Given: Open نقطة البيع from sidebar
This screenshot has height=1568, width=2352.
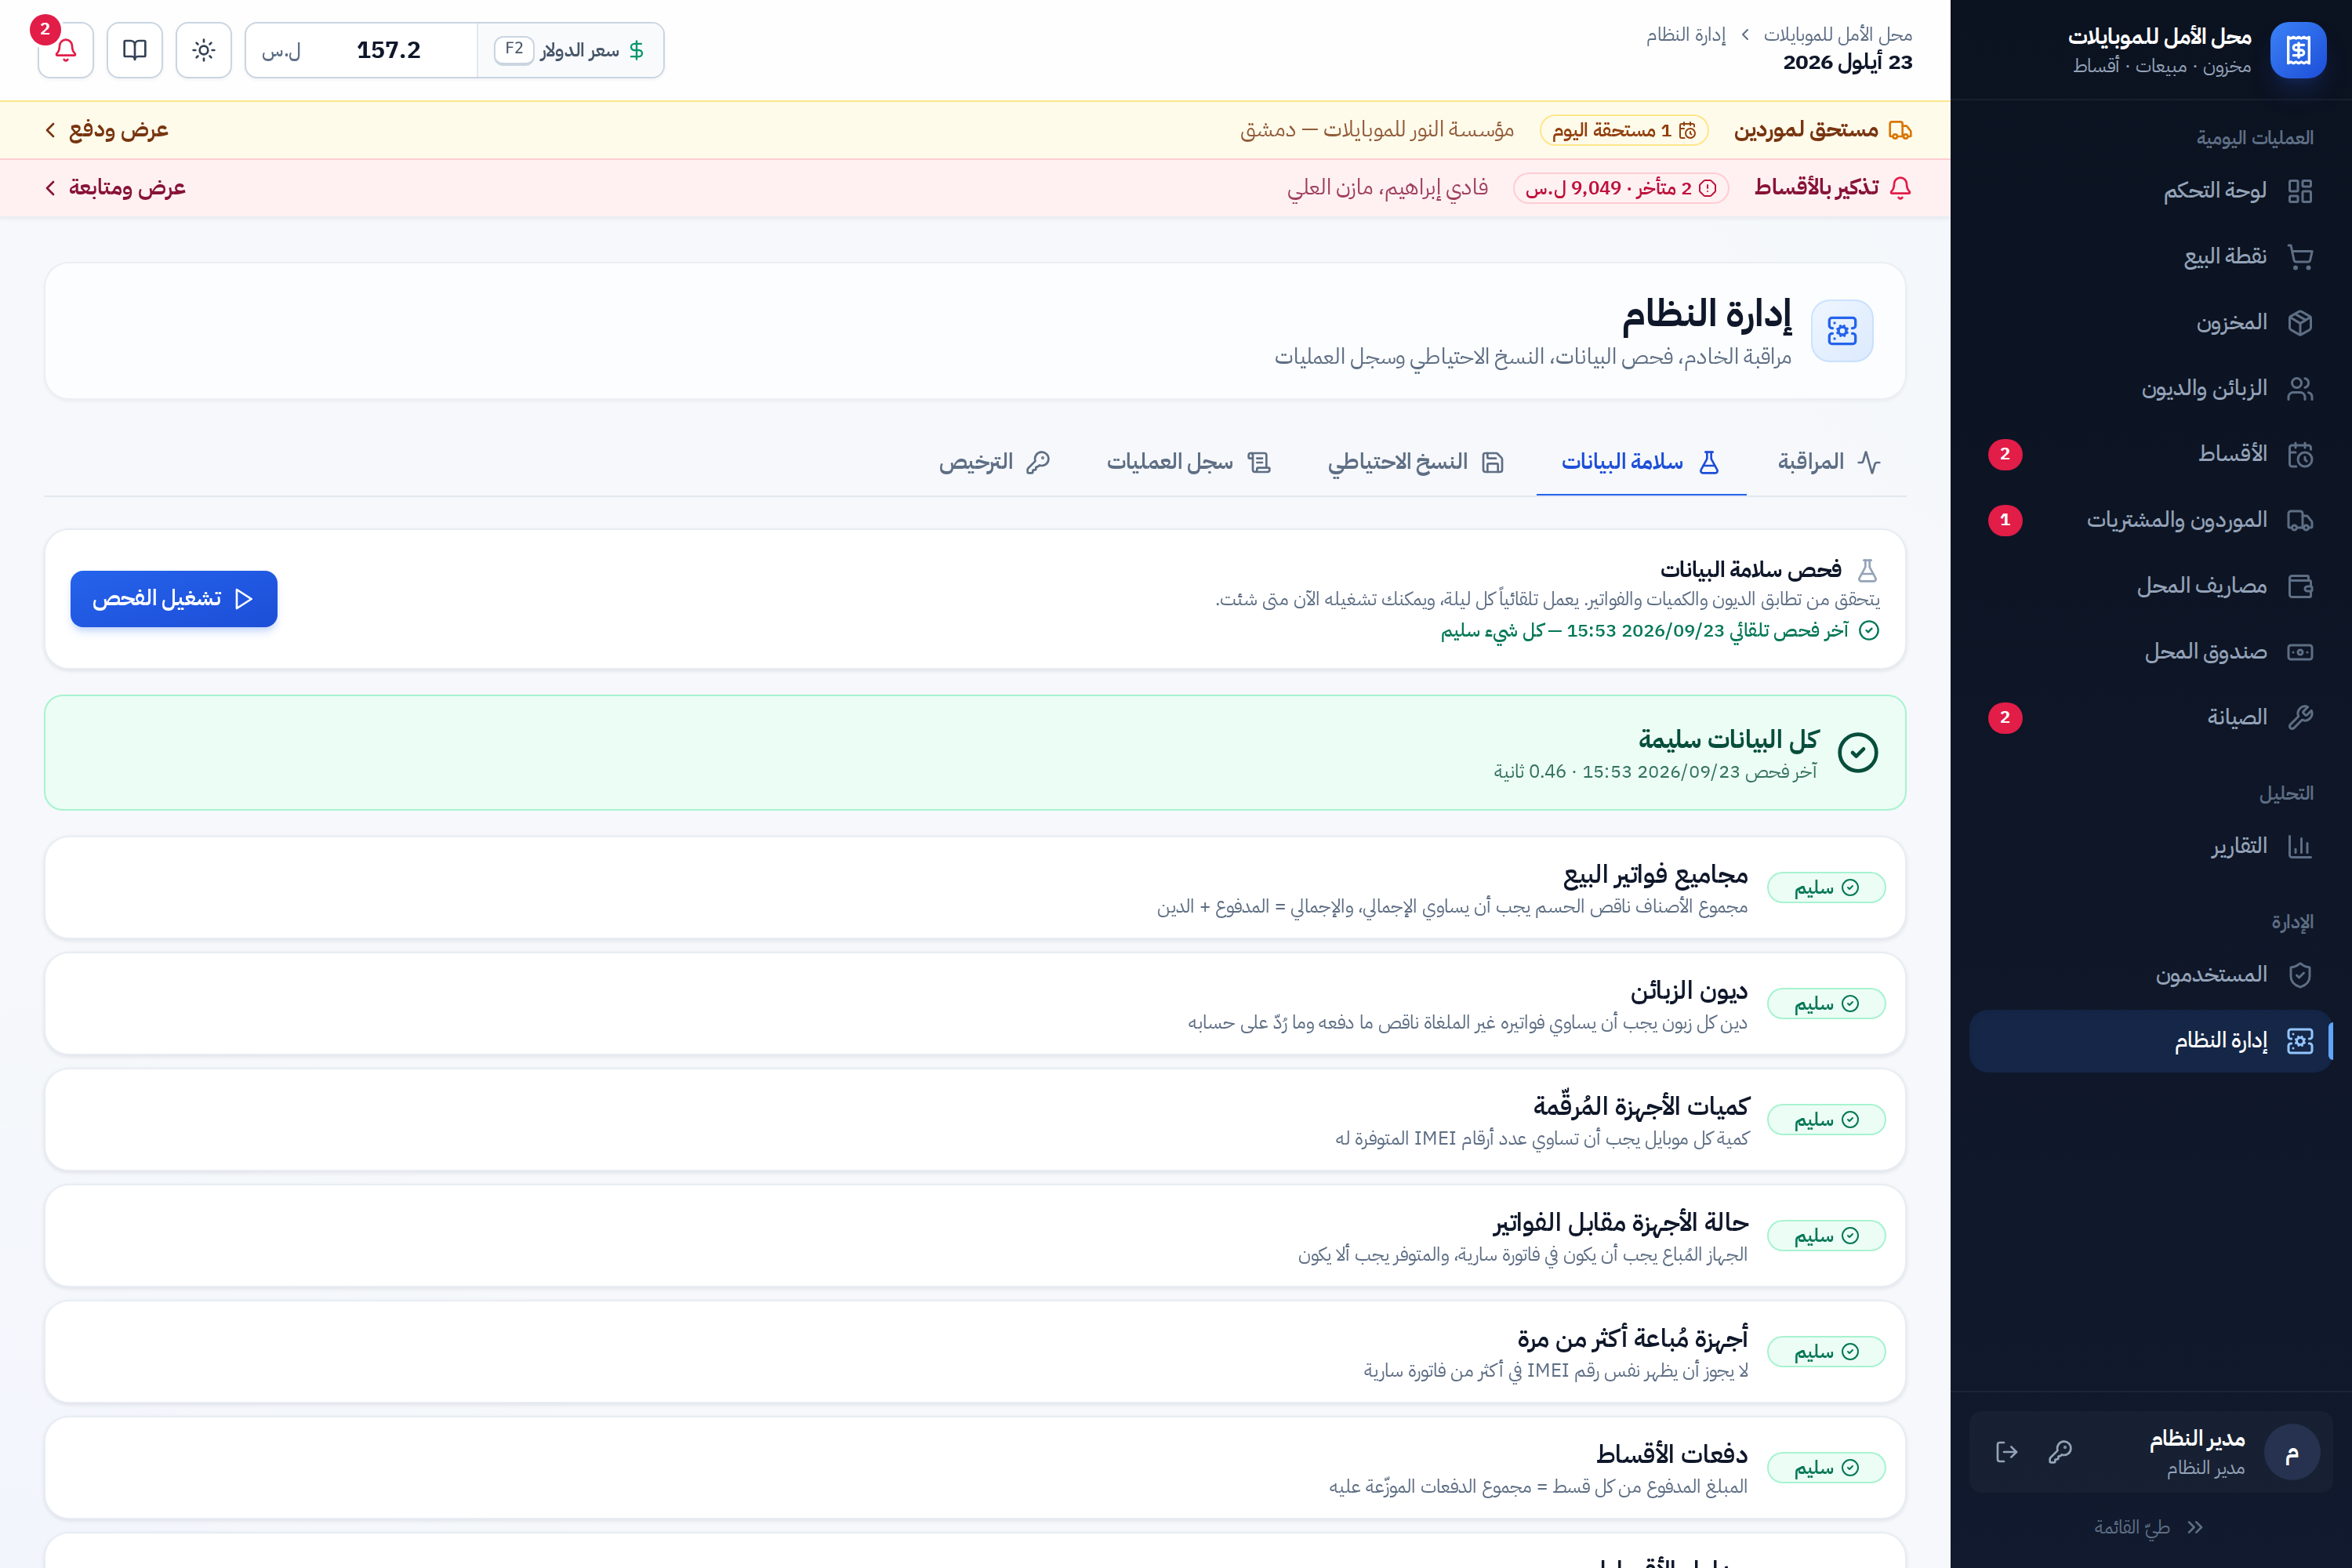Looking at the screenshot, I should [2150, 257].
